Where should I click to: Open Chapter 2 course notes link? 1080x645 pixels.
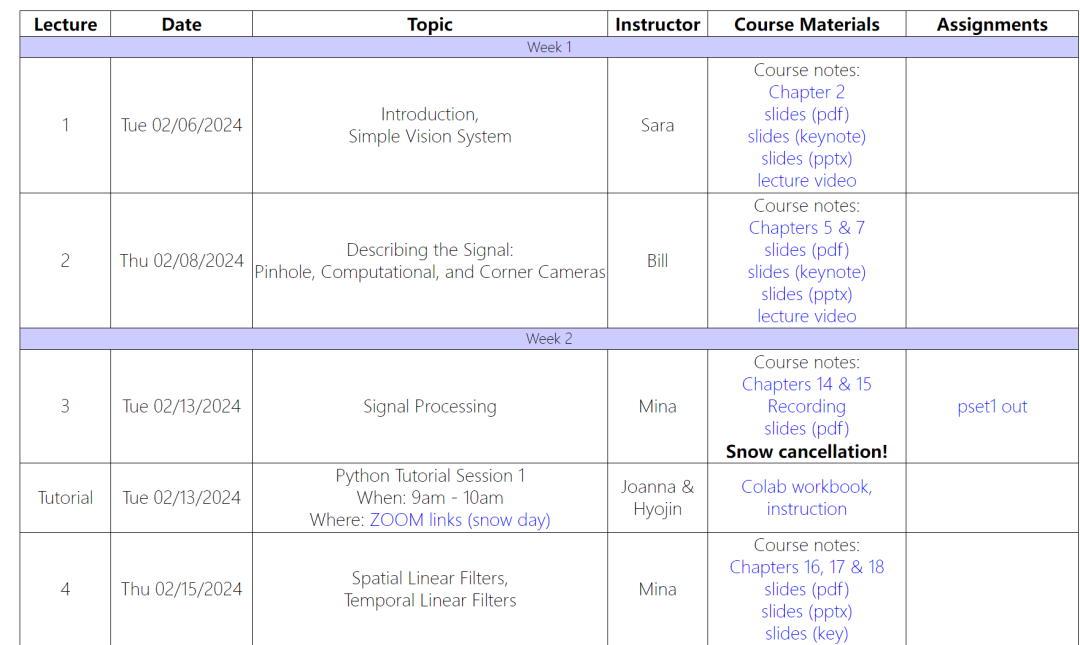(806, 92)
